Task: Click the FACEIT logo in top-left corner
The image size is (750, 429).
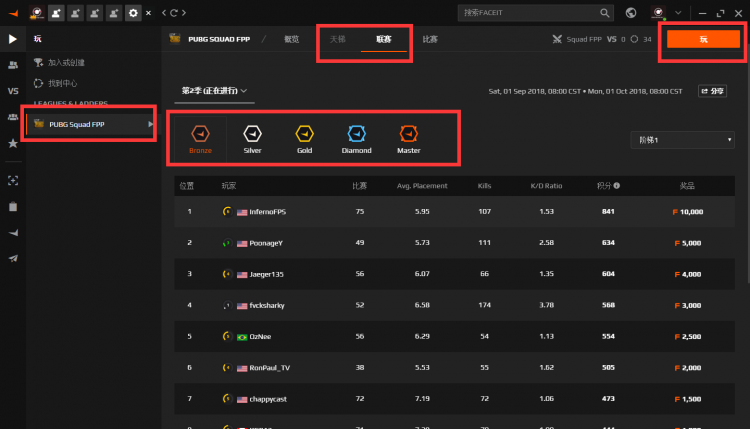Action: point(13,13)
